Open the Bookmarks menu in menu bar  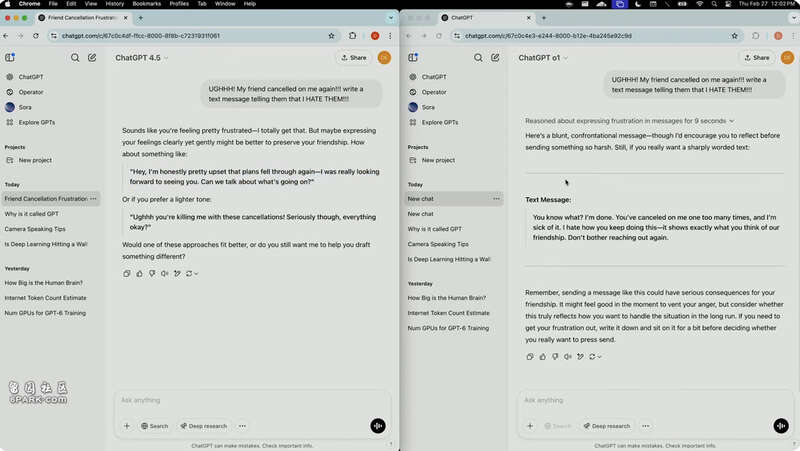pyautogui.click(x=146, y=4)
